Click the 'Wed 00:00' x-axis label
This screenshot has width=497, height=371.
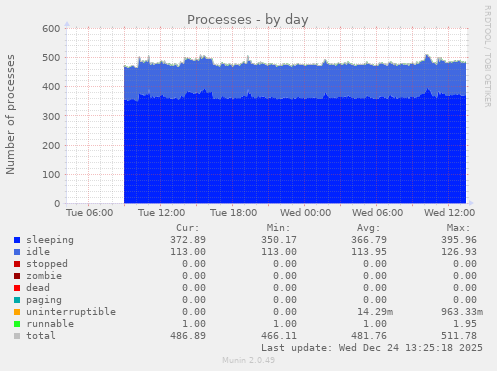click(306, 213)
